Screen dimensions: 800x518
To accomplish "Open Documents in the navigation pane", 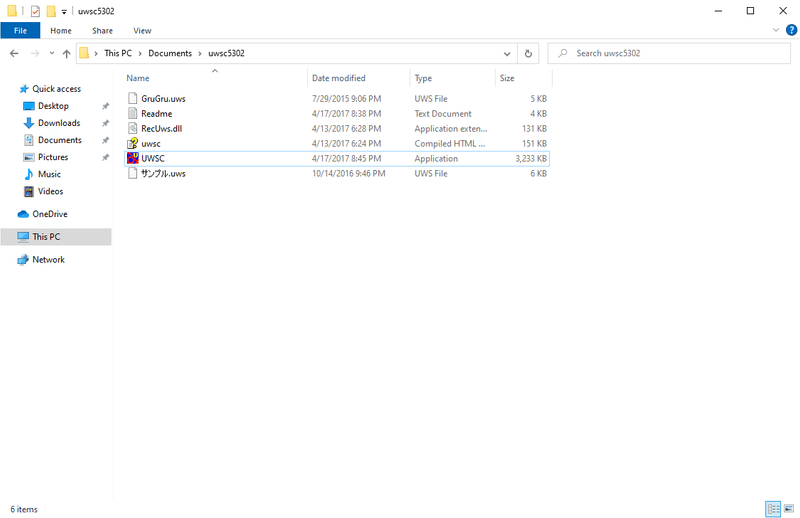I will 59,140.
